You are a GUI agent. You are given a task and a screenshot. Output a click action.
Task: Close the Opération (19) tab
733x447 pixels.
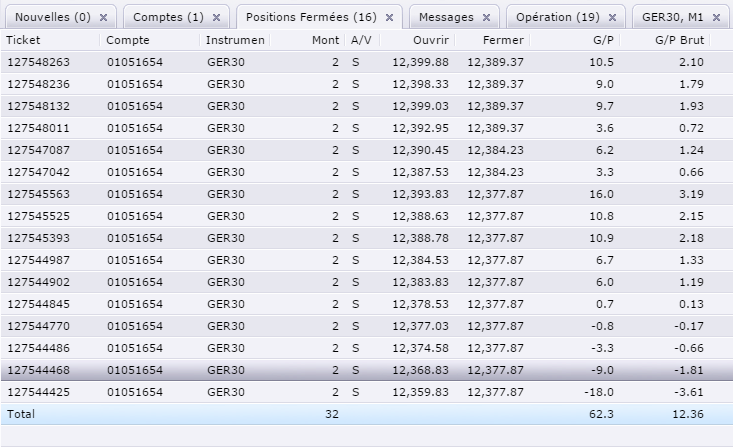click(613, 18)
